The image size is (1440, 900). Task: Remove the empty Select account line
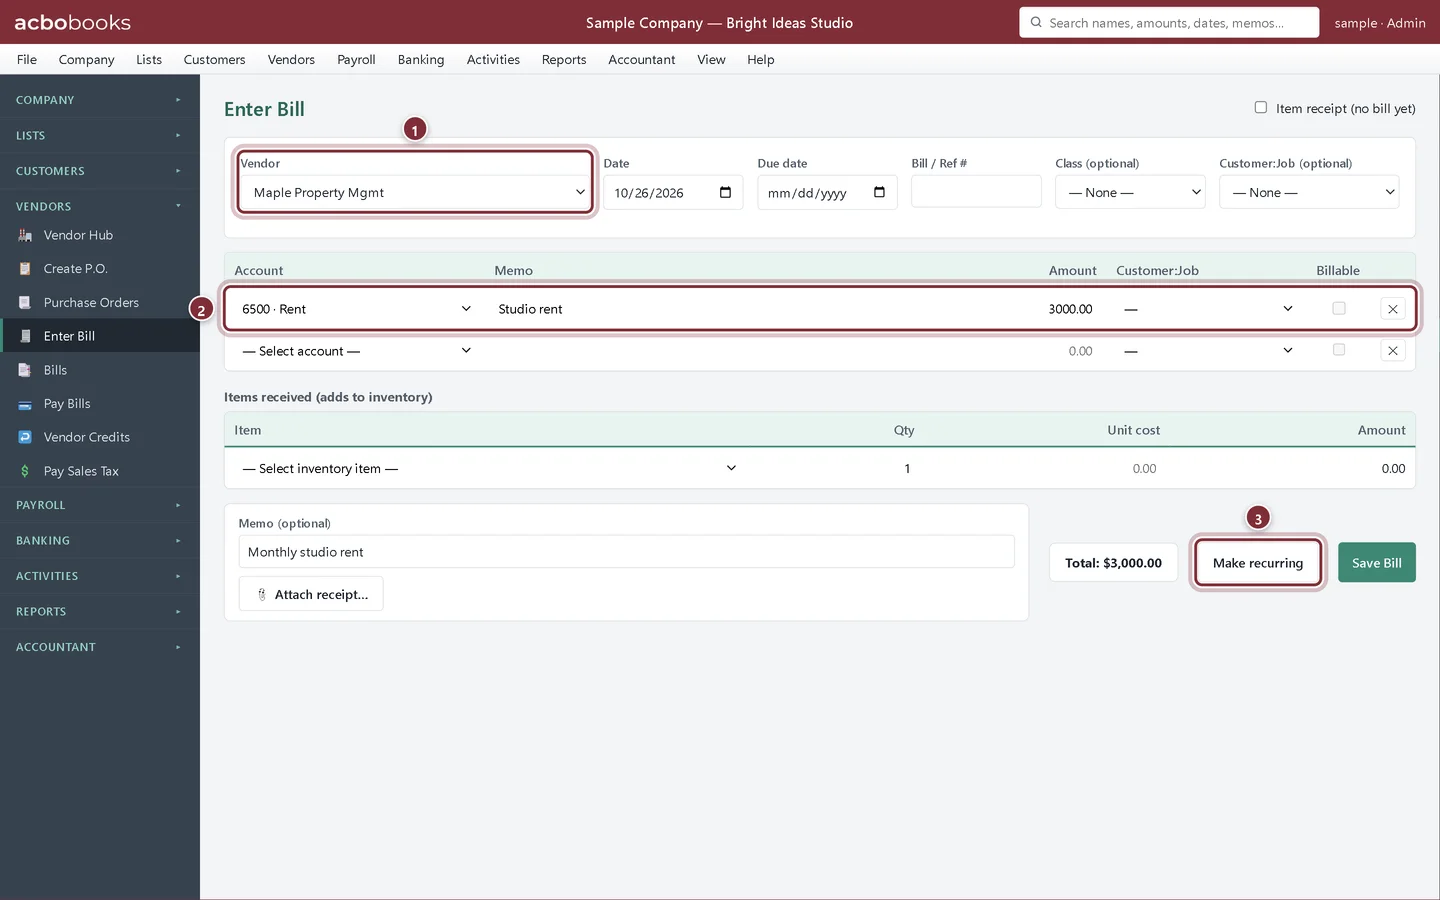(1393, 351)
